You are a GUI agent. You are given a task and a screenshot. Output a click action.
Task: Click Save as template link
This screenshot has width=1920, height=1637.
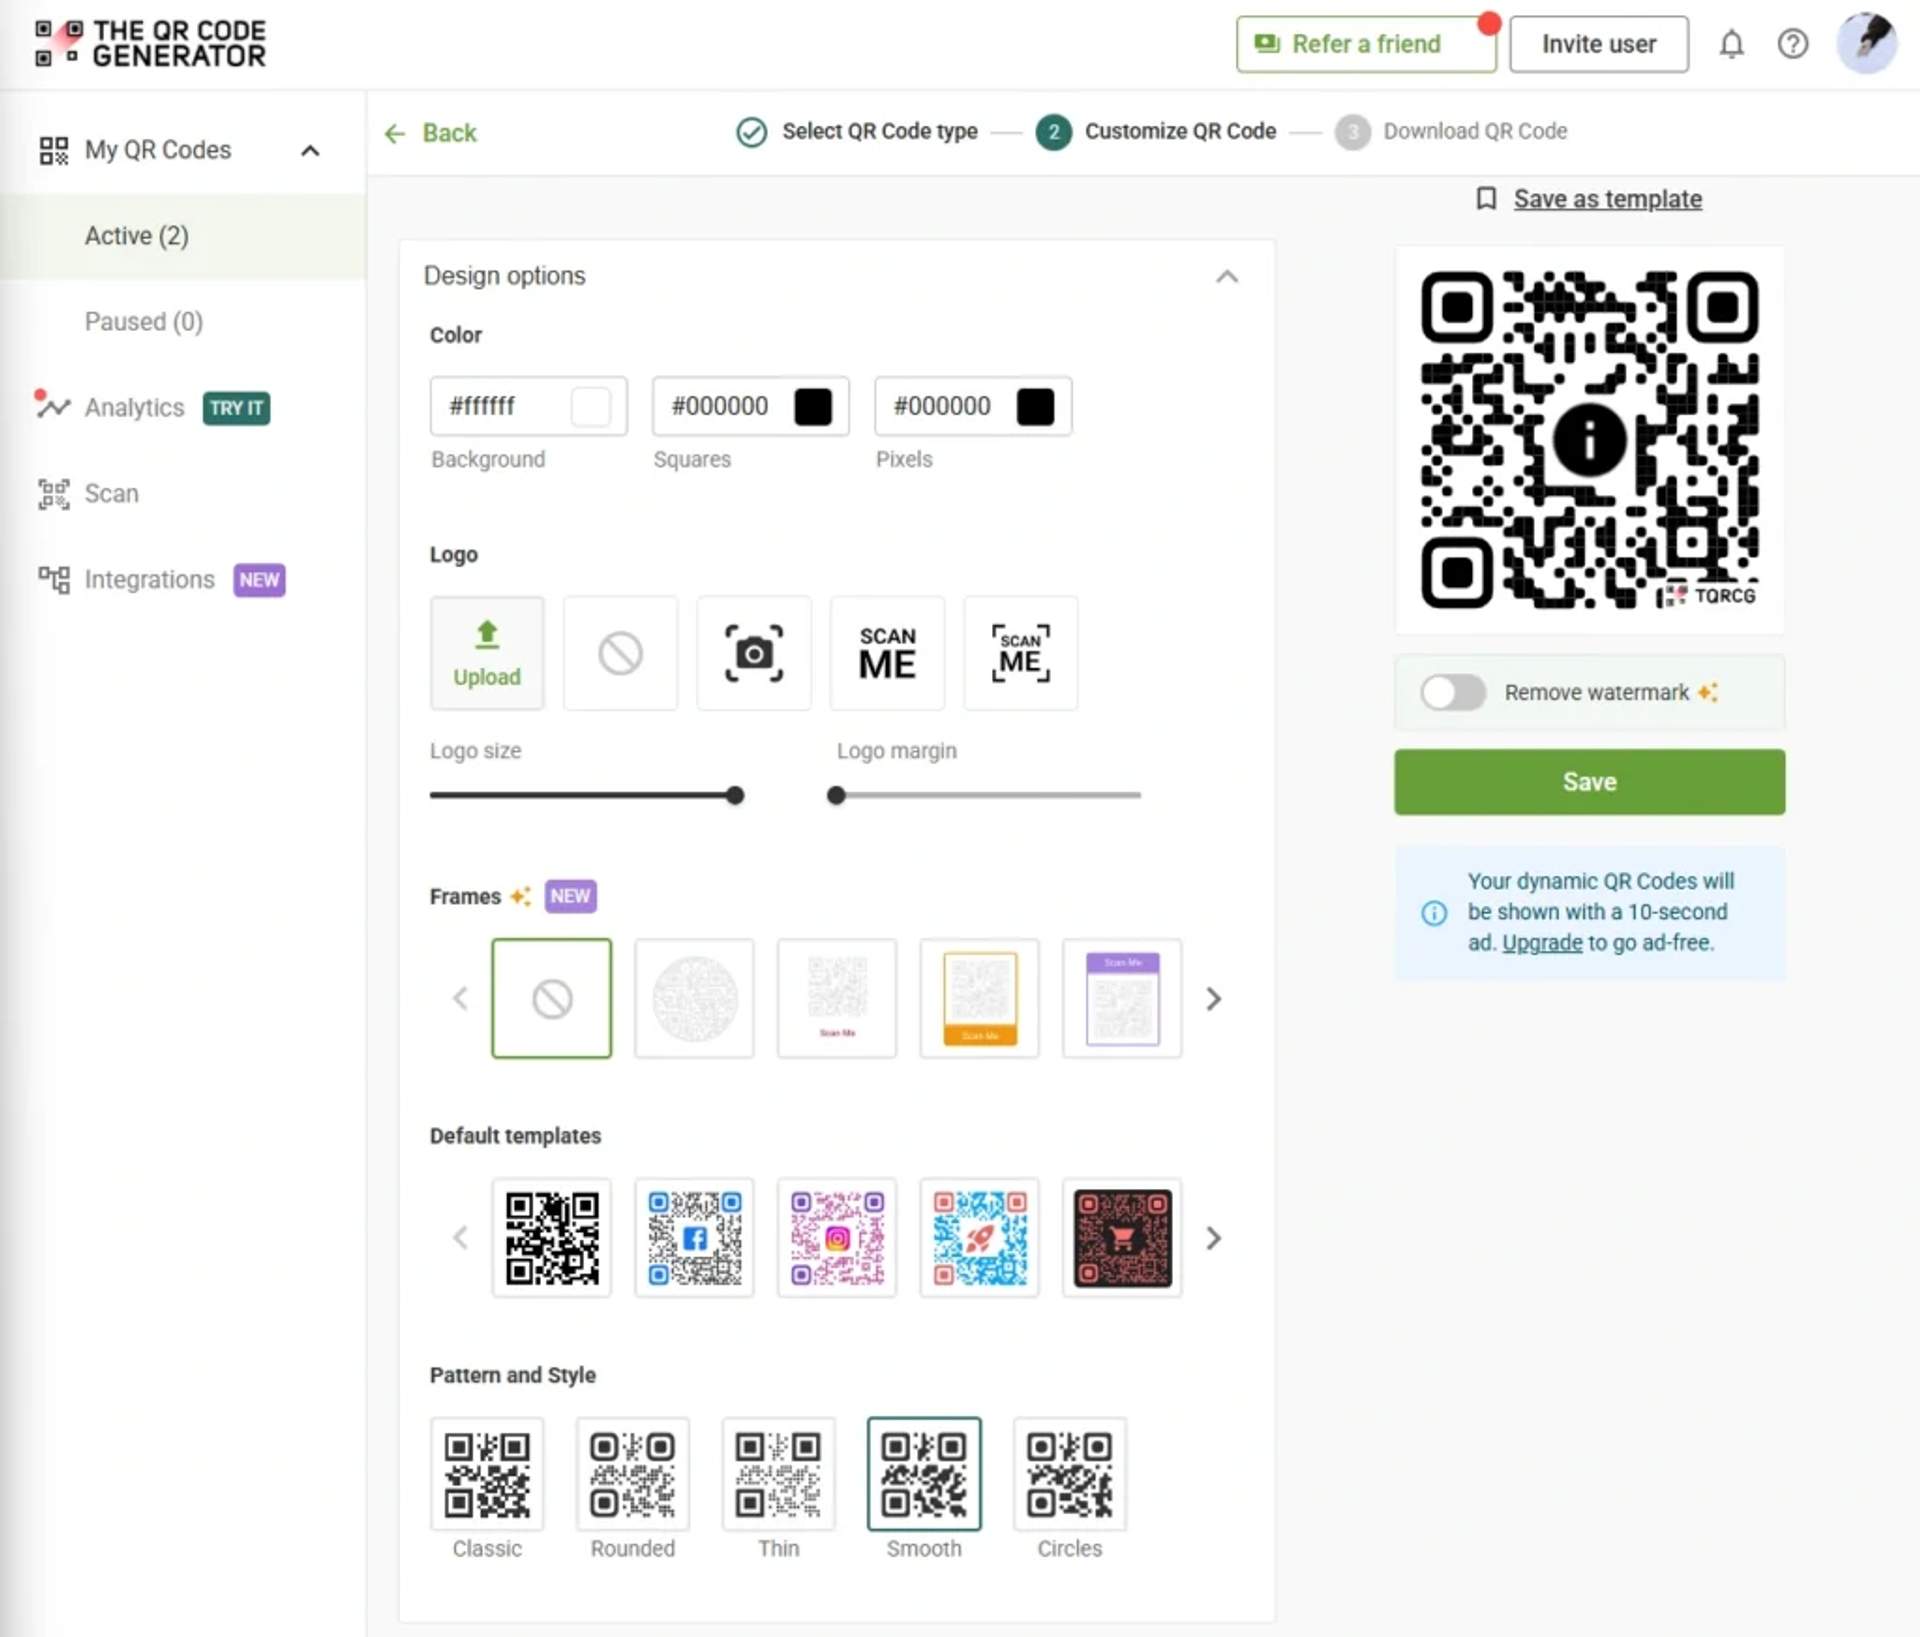tap(1607, 199)
